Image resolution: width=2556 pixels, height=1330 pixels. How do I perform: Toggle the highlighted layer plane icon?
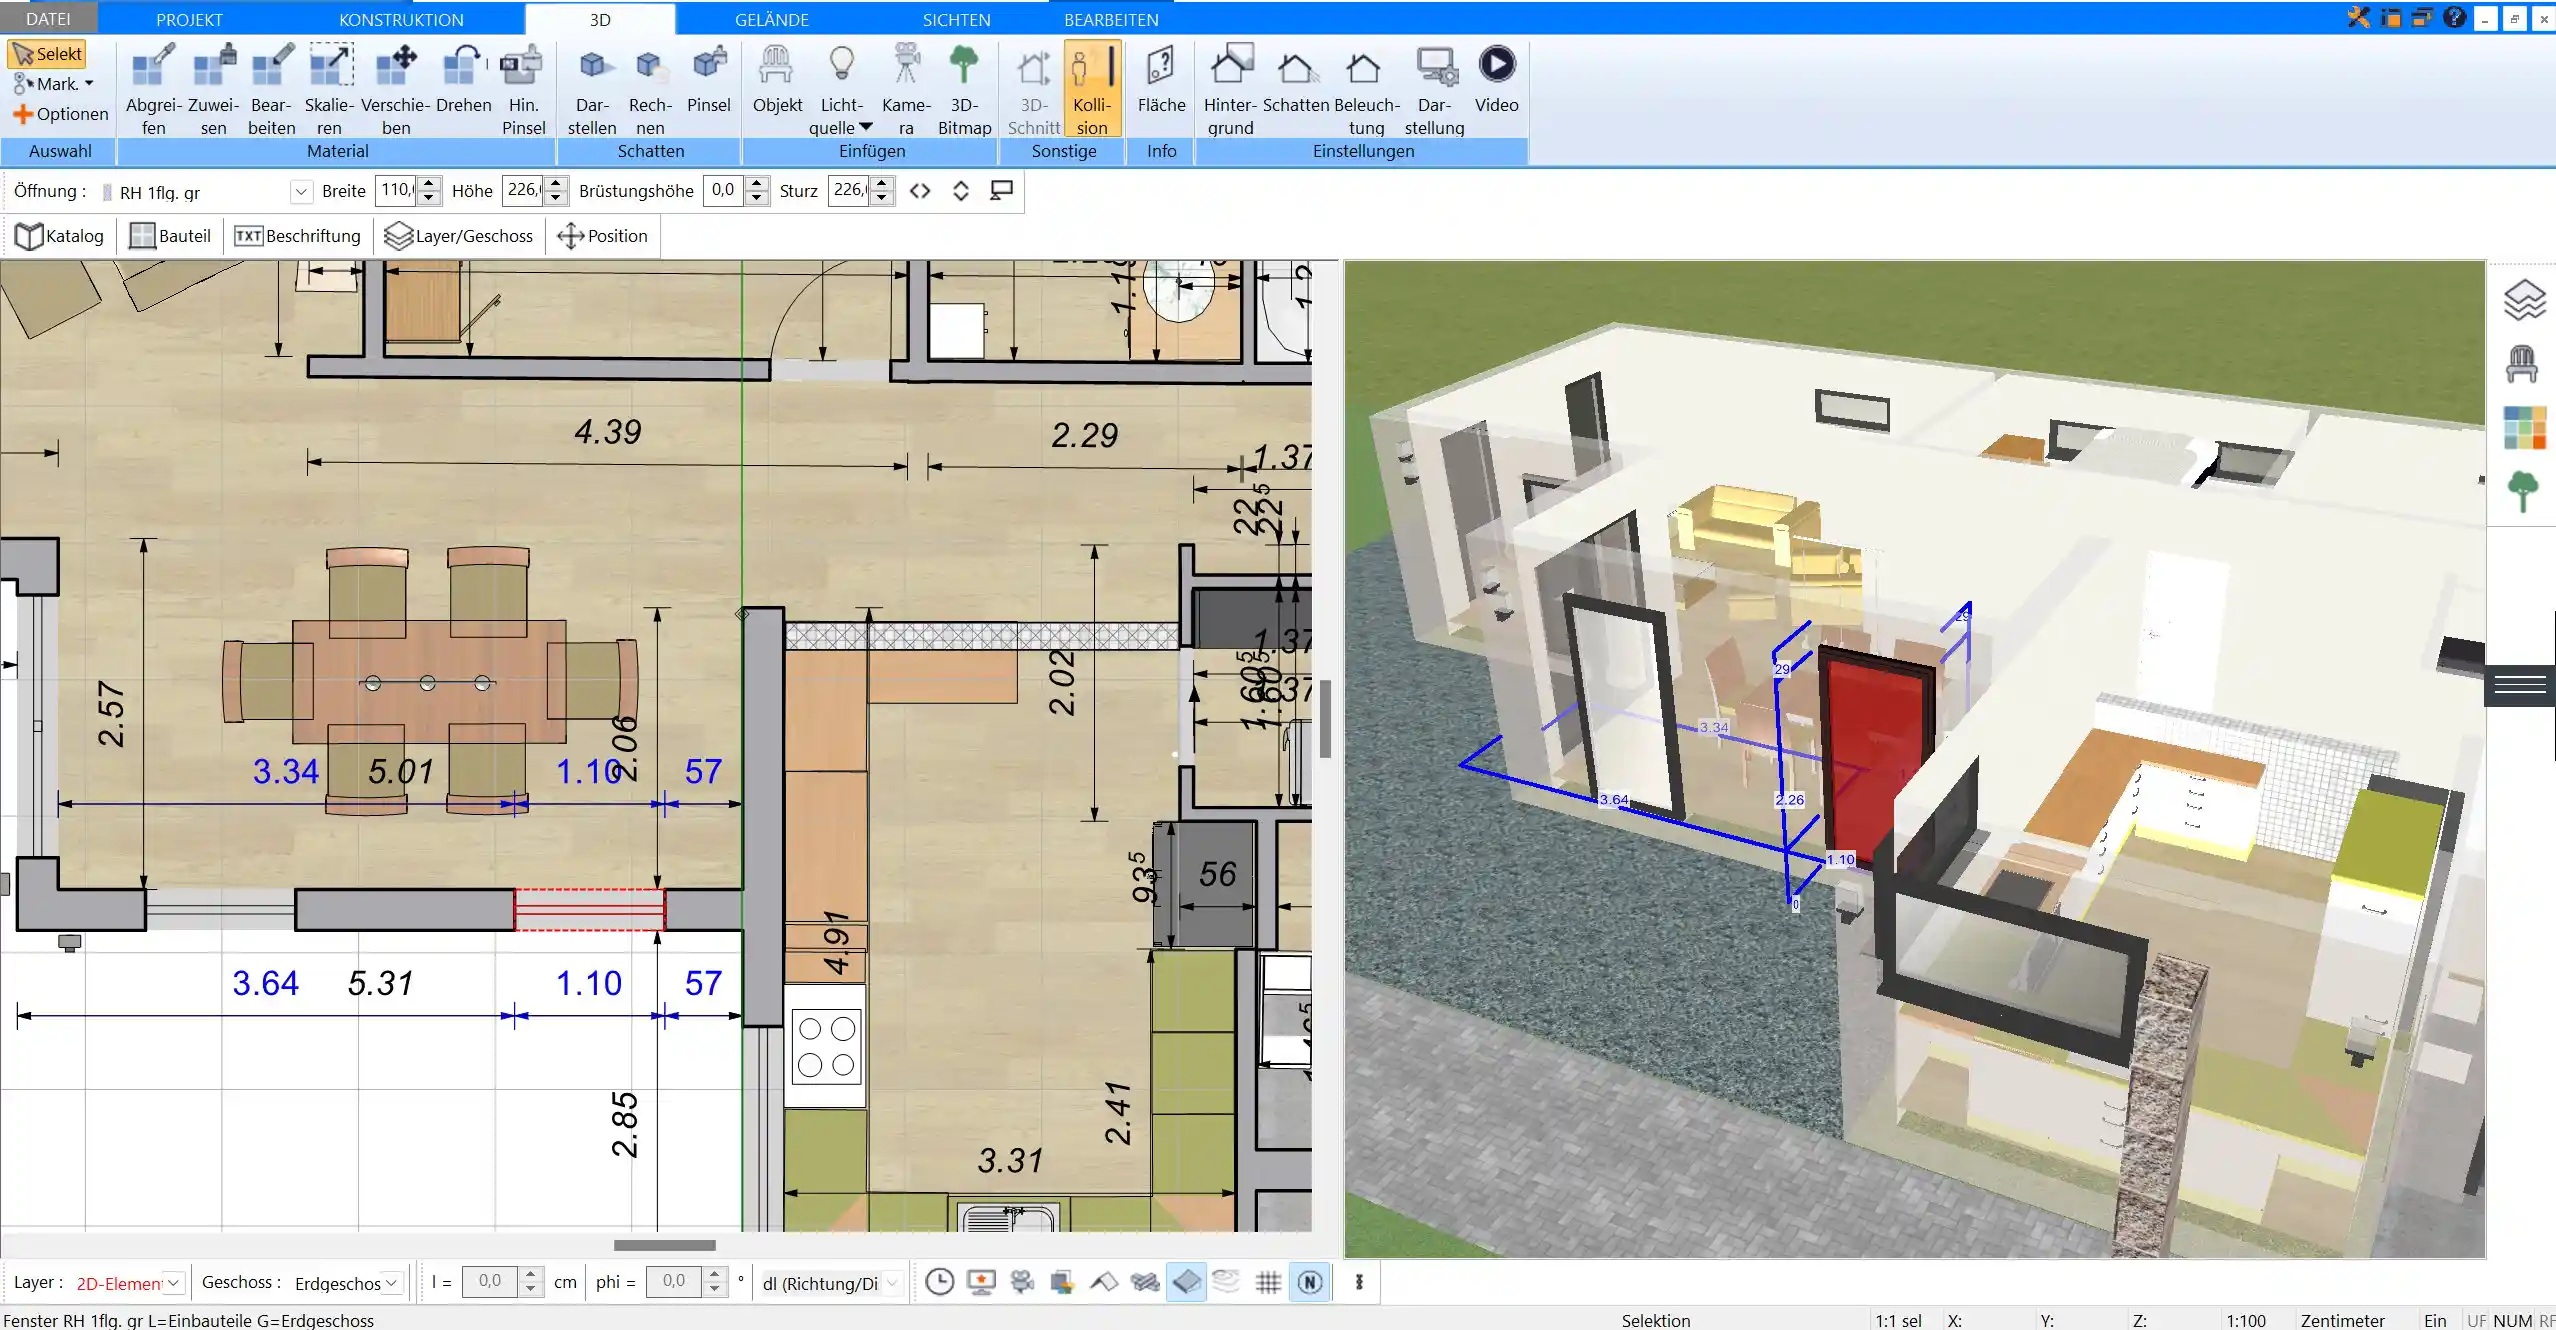tap(1186, 1282)
